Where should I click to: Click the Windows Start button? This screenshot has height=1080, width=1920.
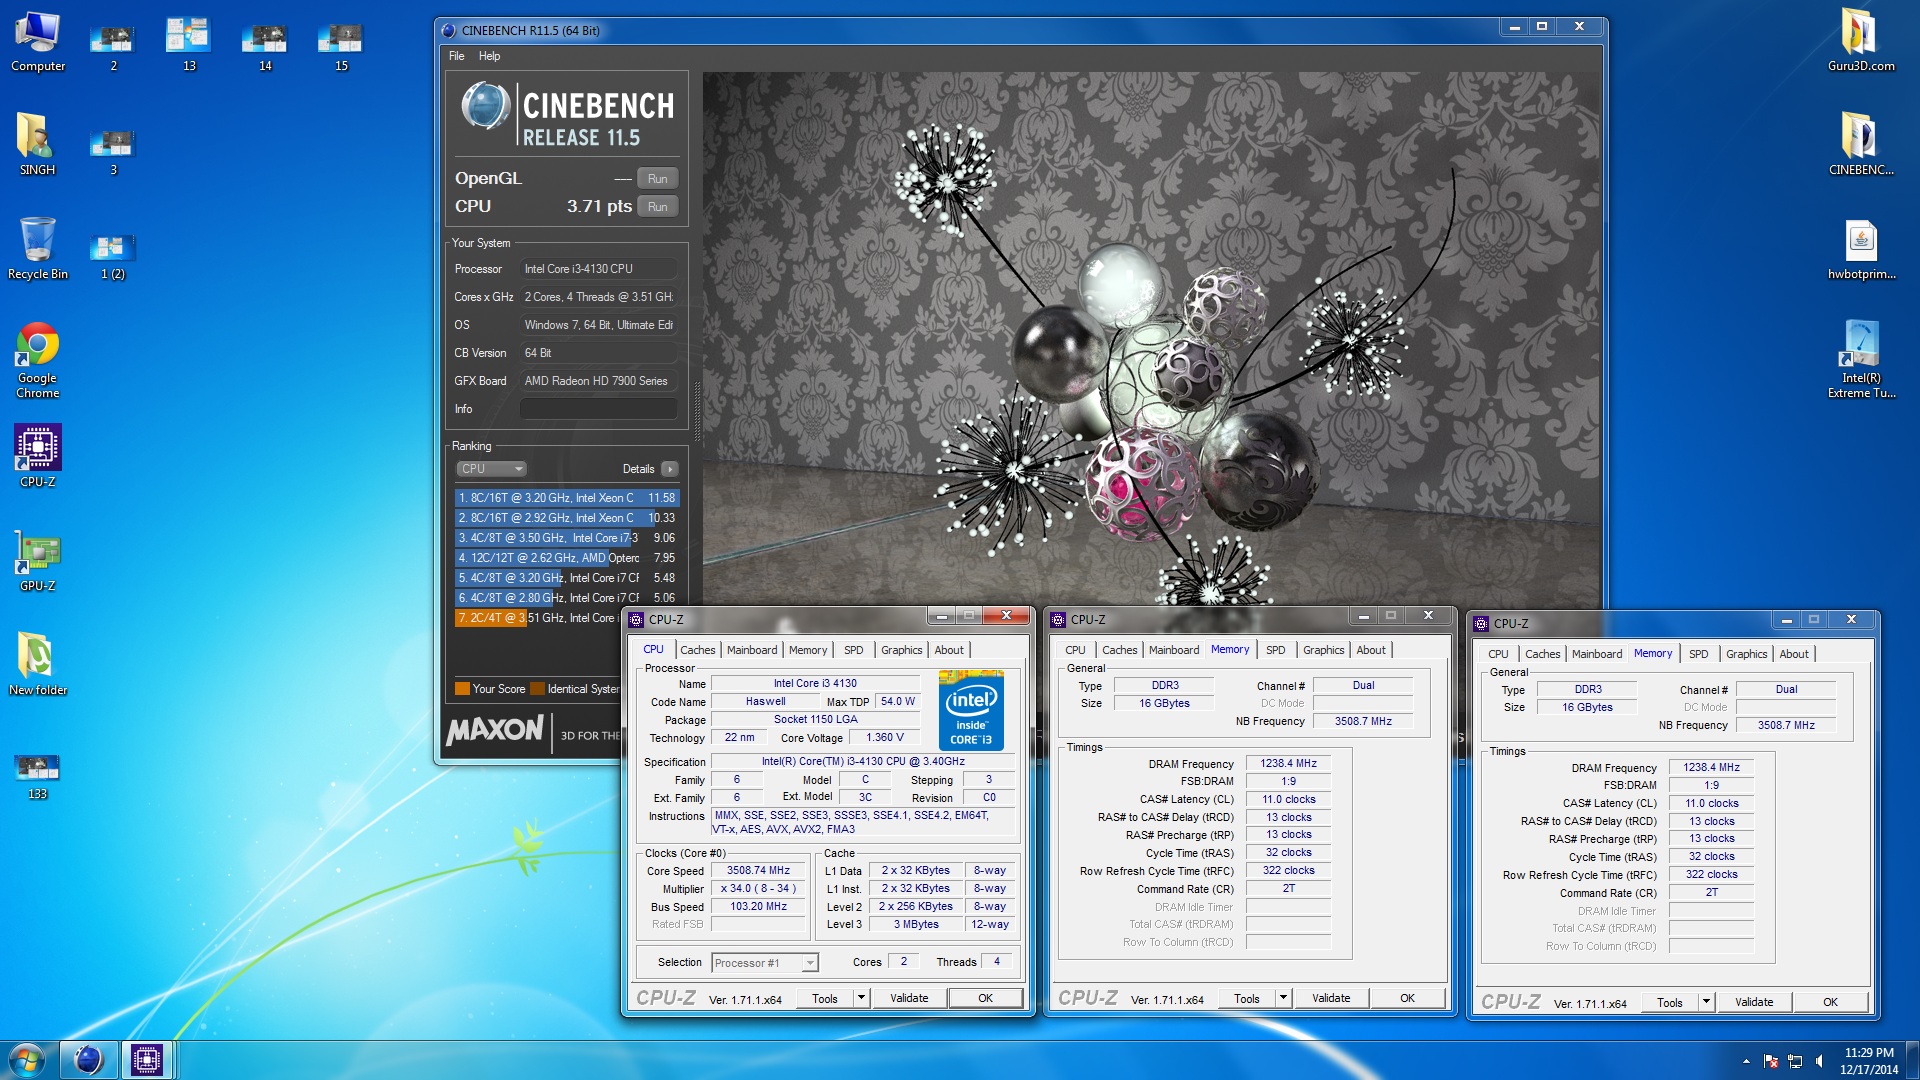click(27, 1060)
